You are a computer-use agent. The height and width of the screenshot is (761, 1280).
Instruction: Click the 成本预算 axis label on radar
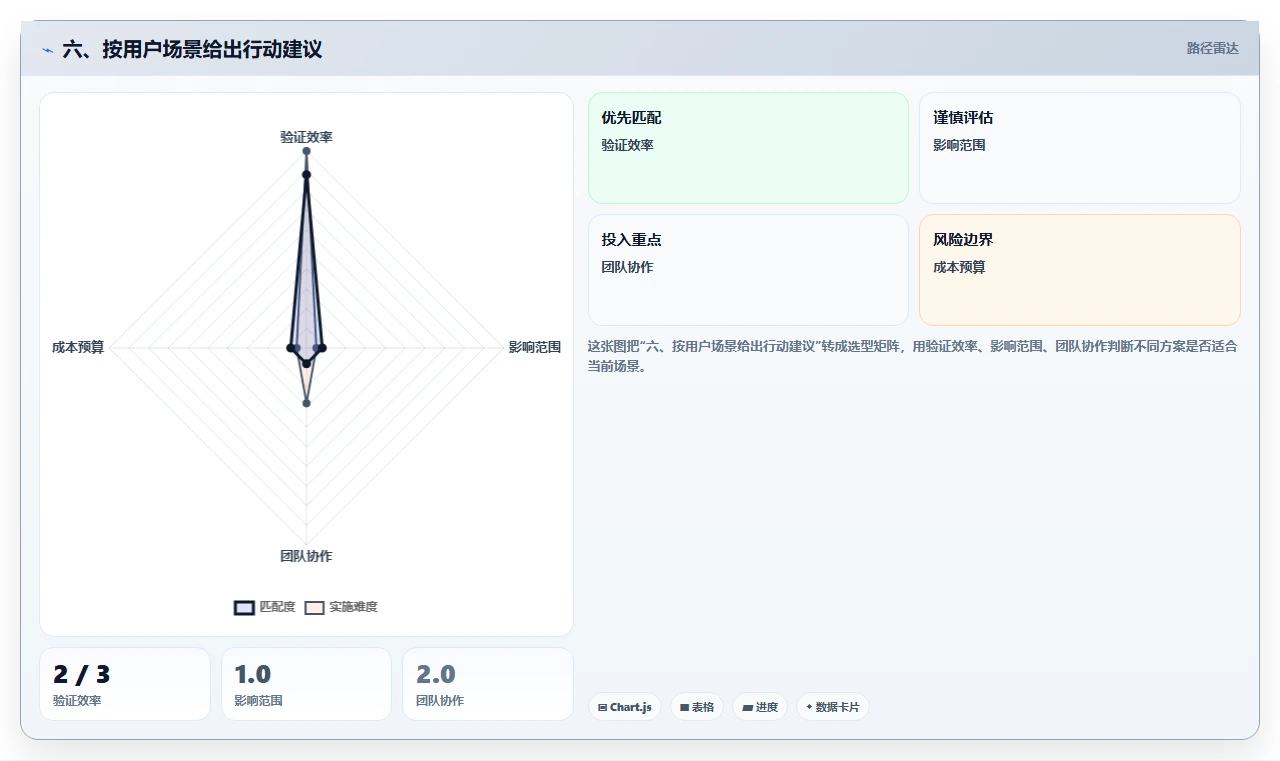(x=78, y=347)
